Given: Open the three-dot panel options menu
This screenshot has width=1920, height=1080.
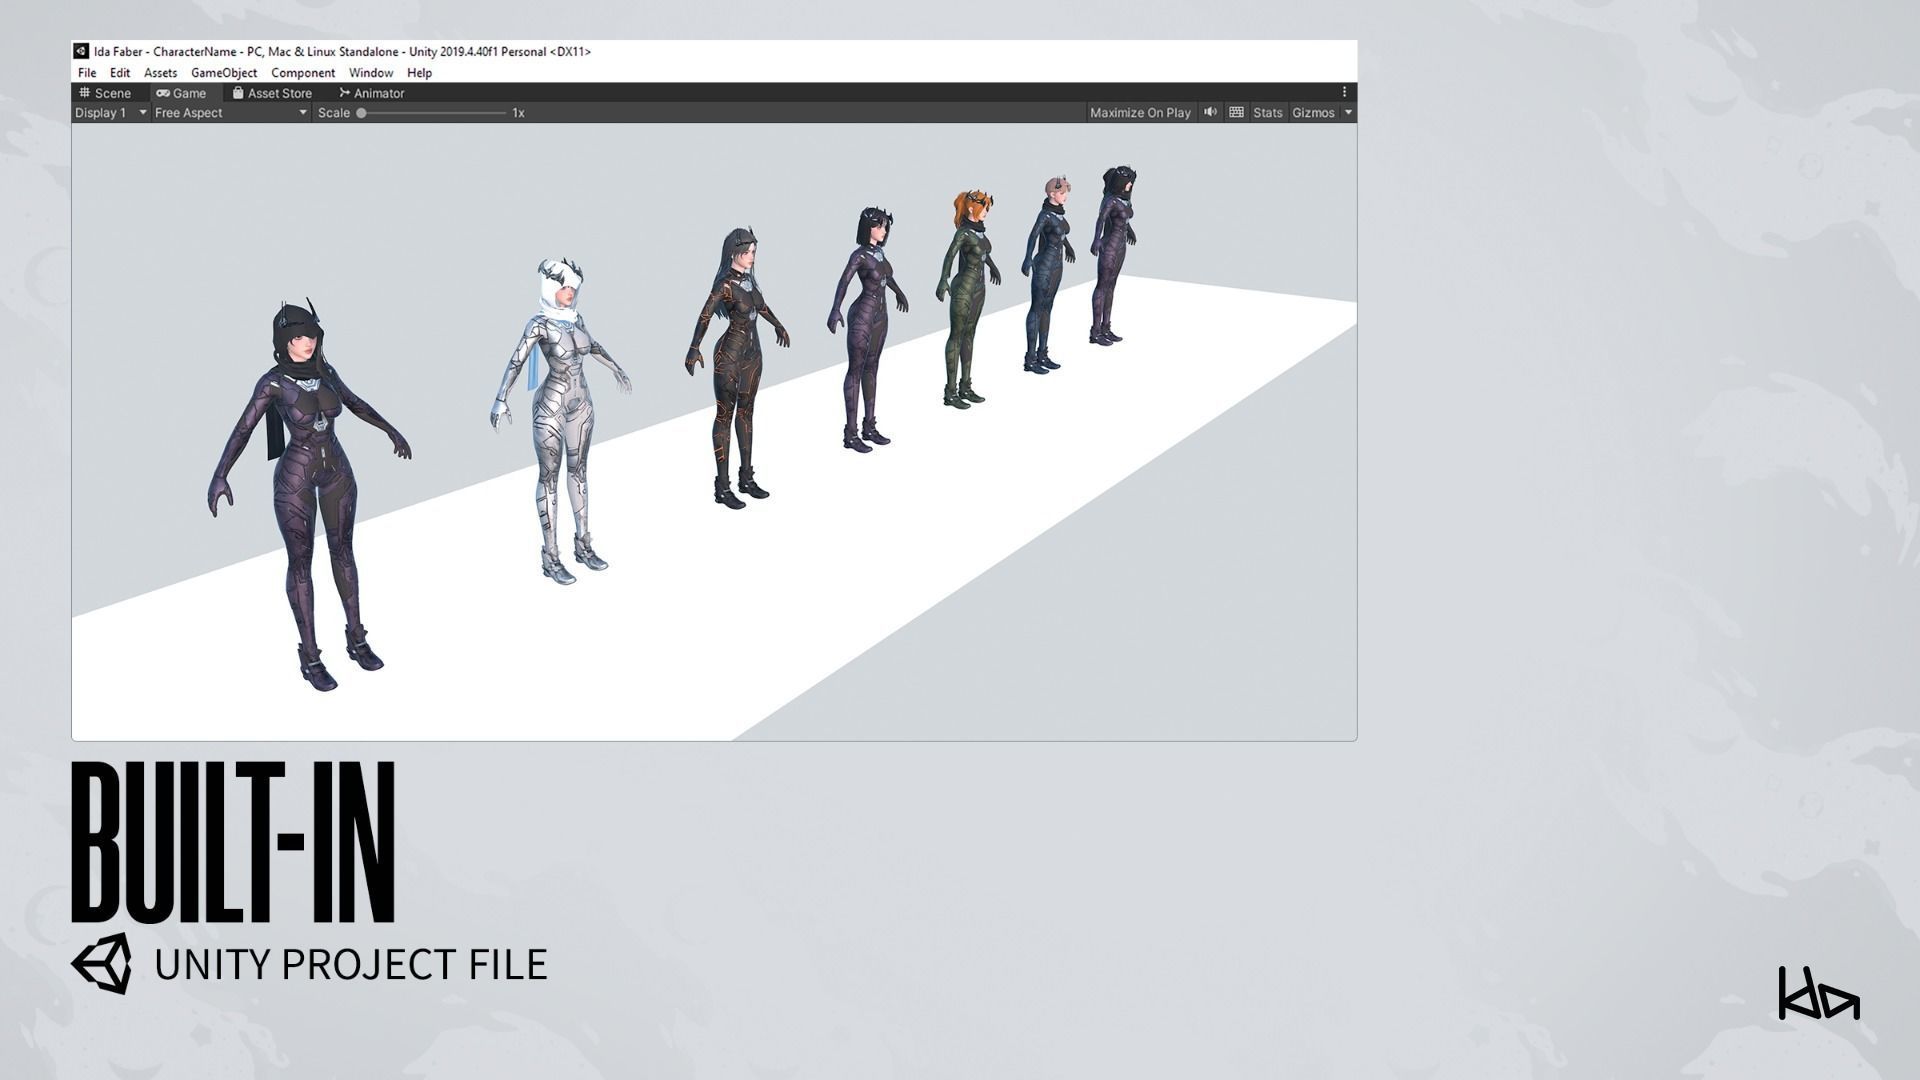Looking at the screenshot, I should 1344,92.
